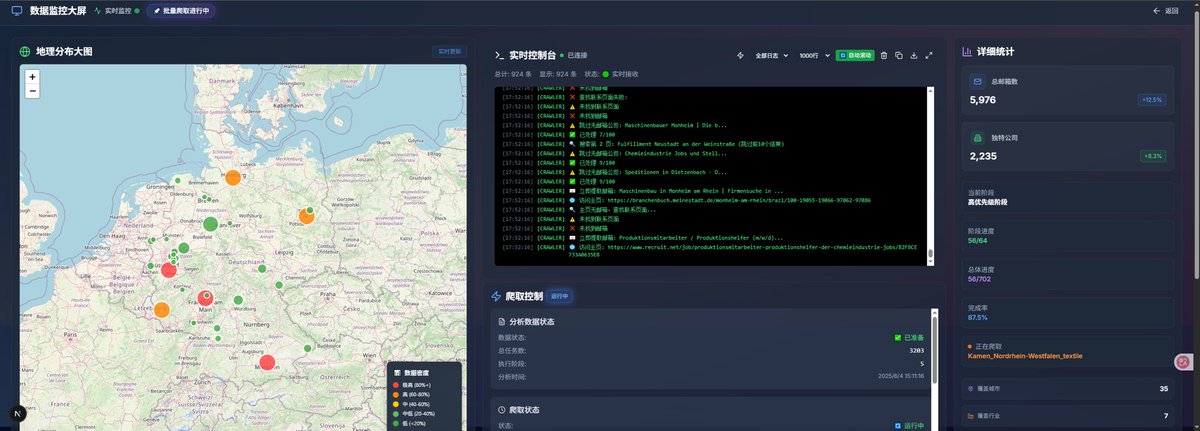Click the 数据密度 legend icon
The width and height of the screenshot is (1200, 431).
tap(397, 372)
